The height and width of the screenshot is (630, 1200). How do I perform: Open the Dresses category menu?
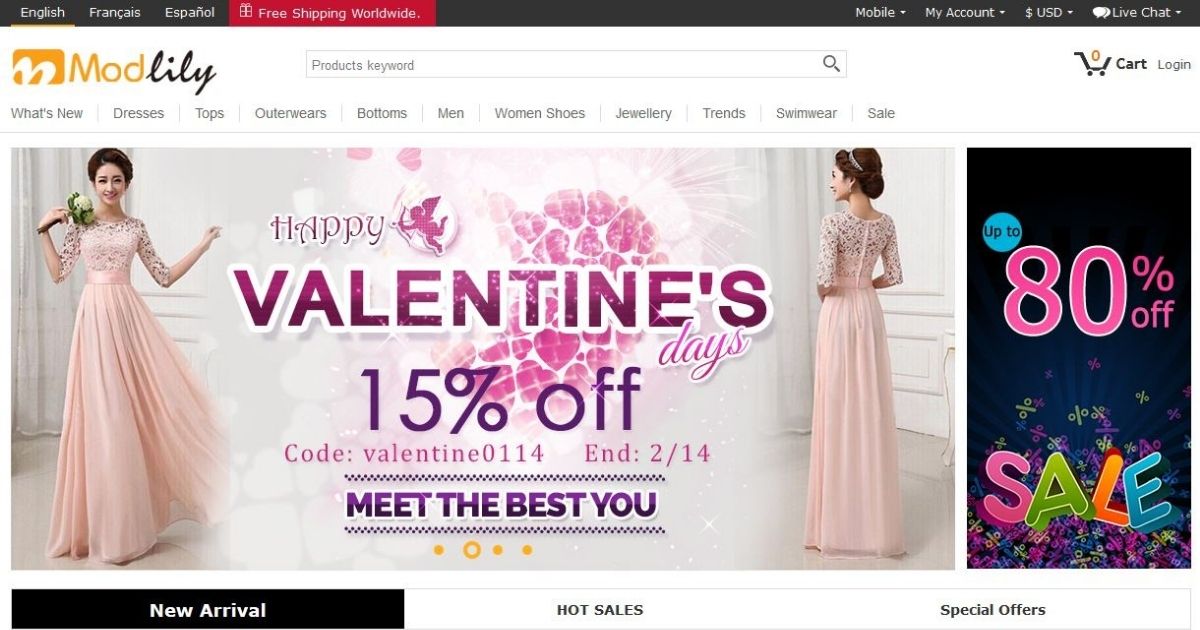[138, 113]
